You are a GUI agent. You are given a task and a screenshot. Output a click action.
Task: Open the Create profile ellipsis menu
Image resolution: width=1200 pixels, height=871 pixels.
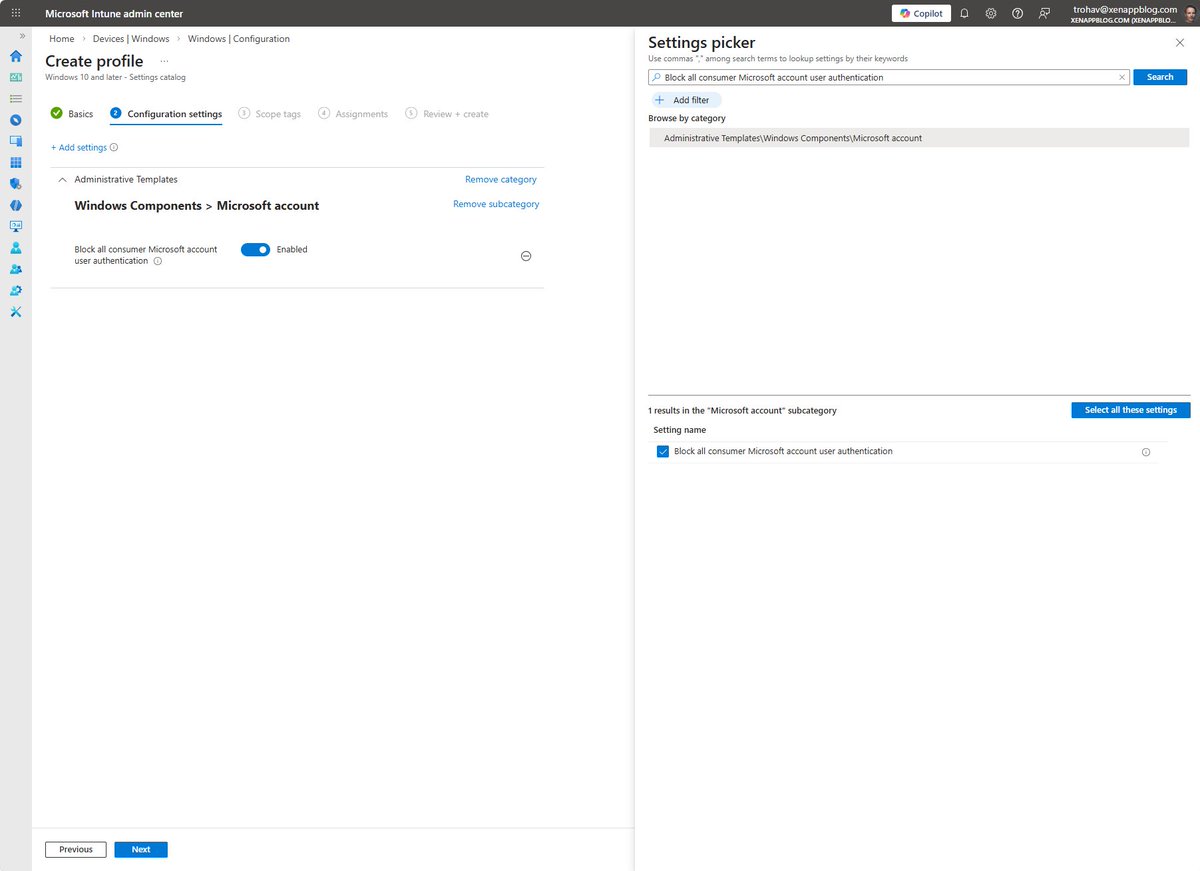165,62
